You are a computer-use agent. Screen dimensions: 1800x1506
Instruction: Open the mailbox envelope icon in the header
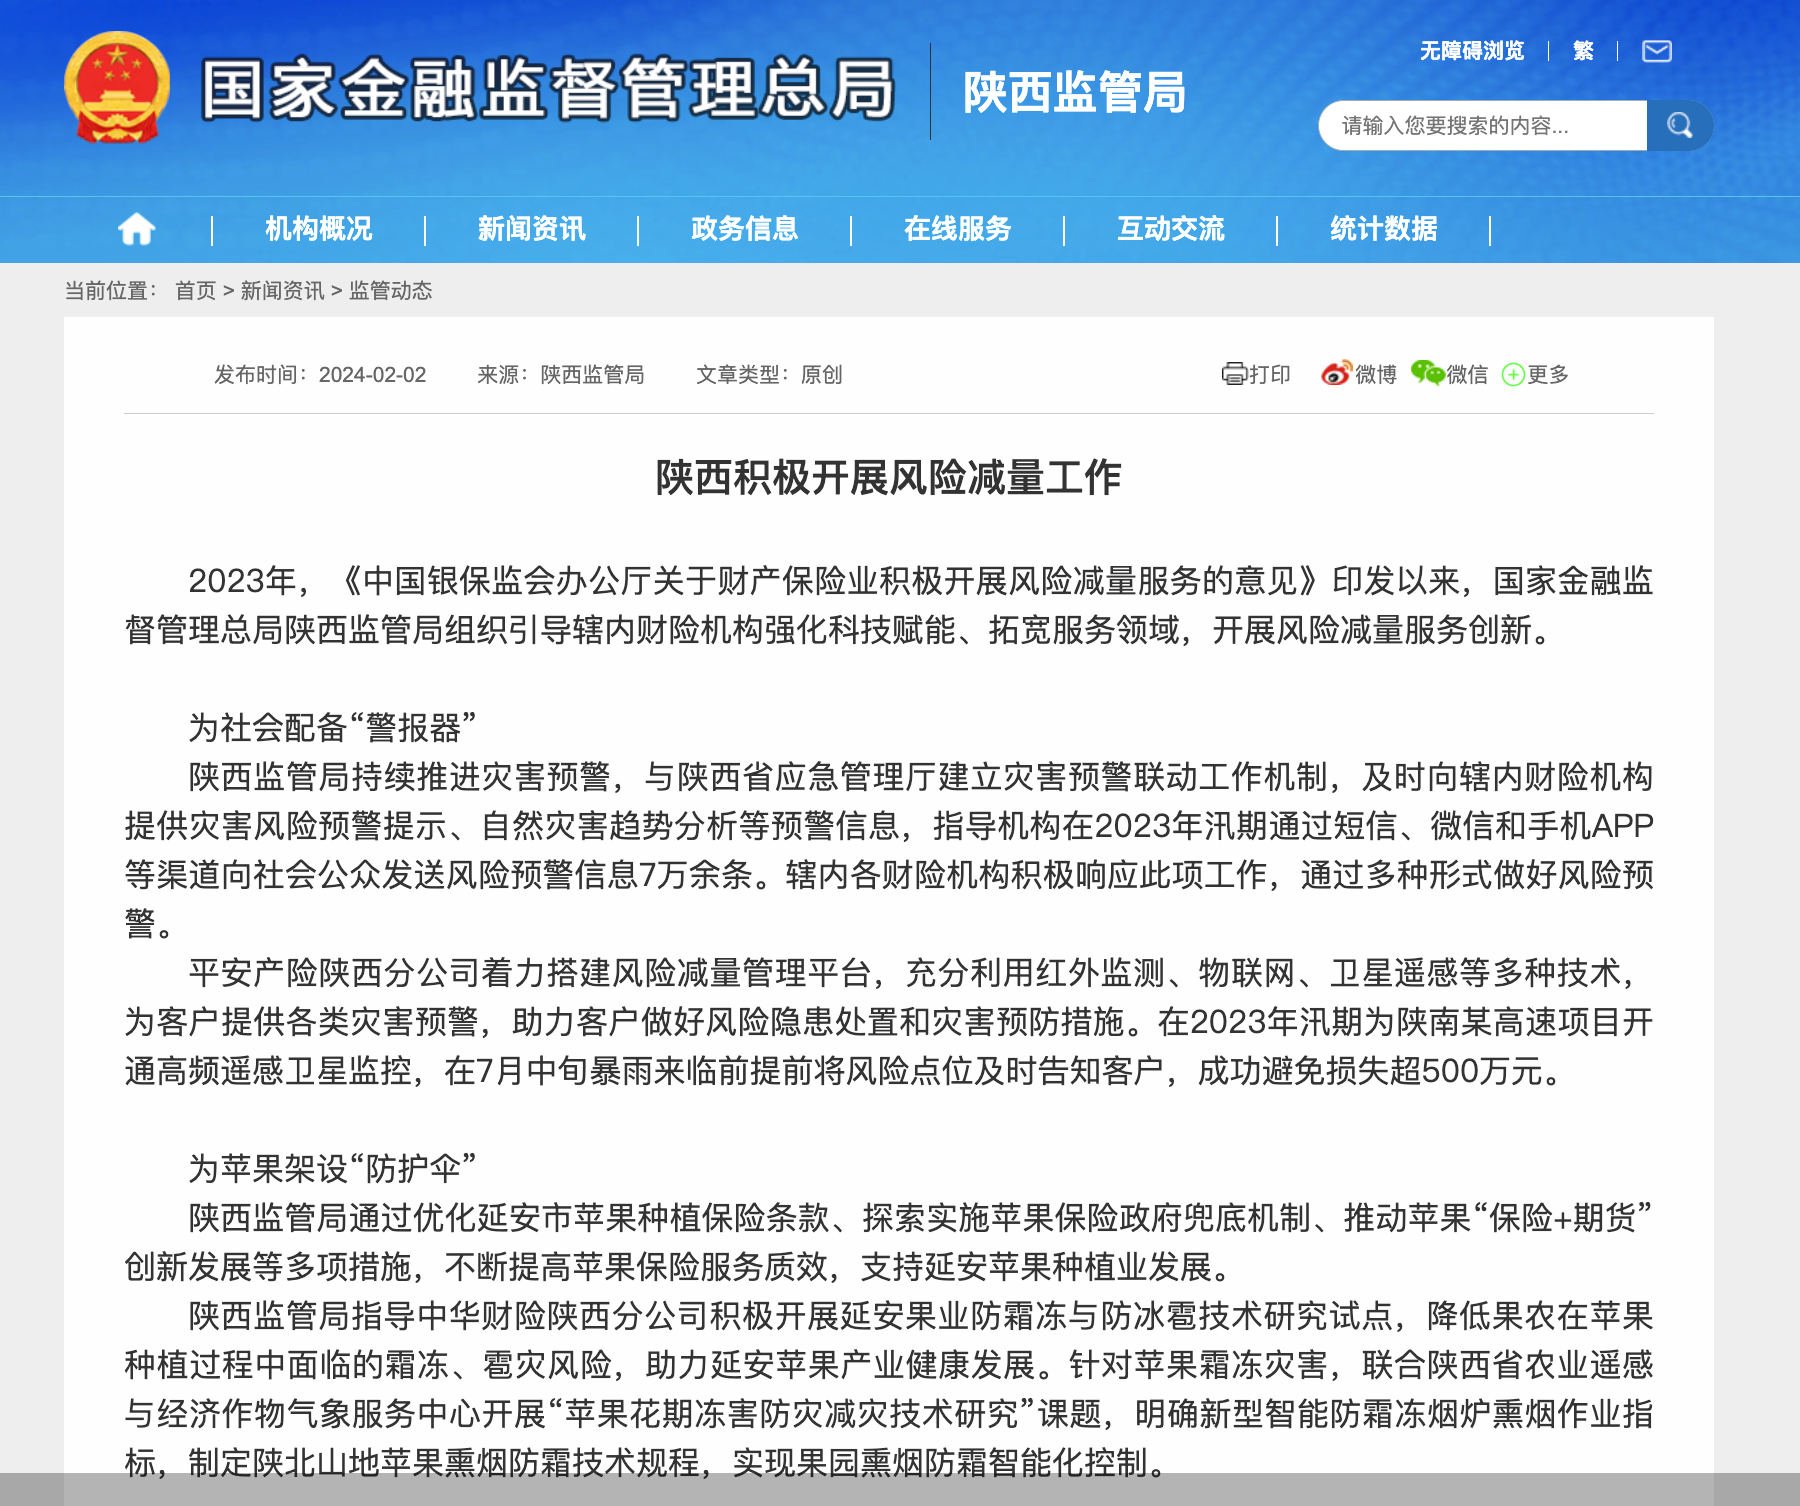(1657, 51)
